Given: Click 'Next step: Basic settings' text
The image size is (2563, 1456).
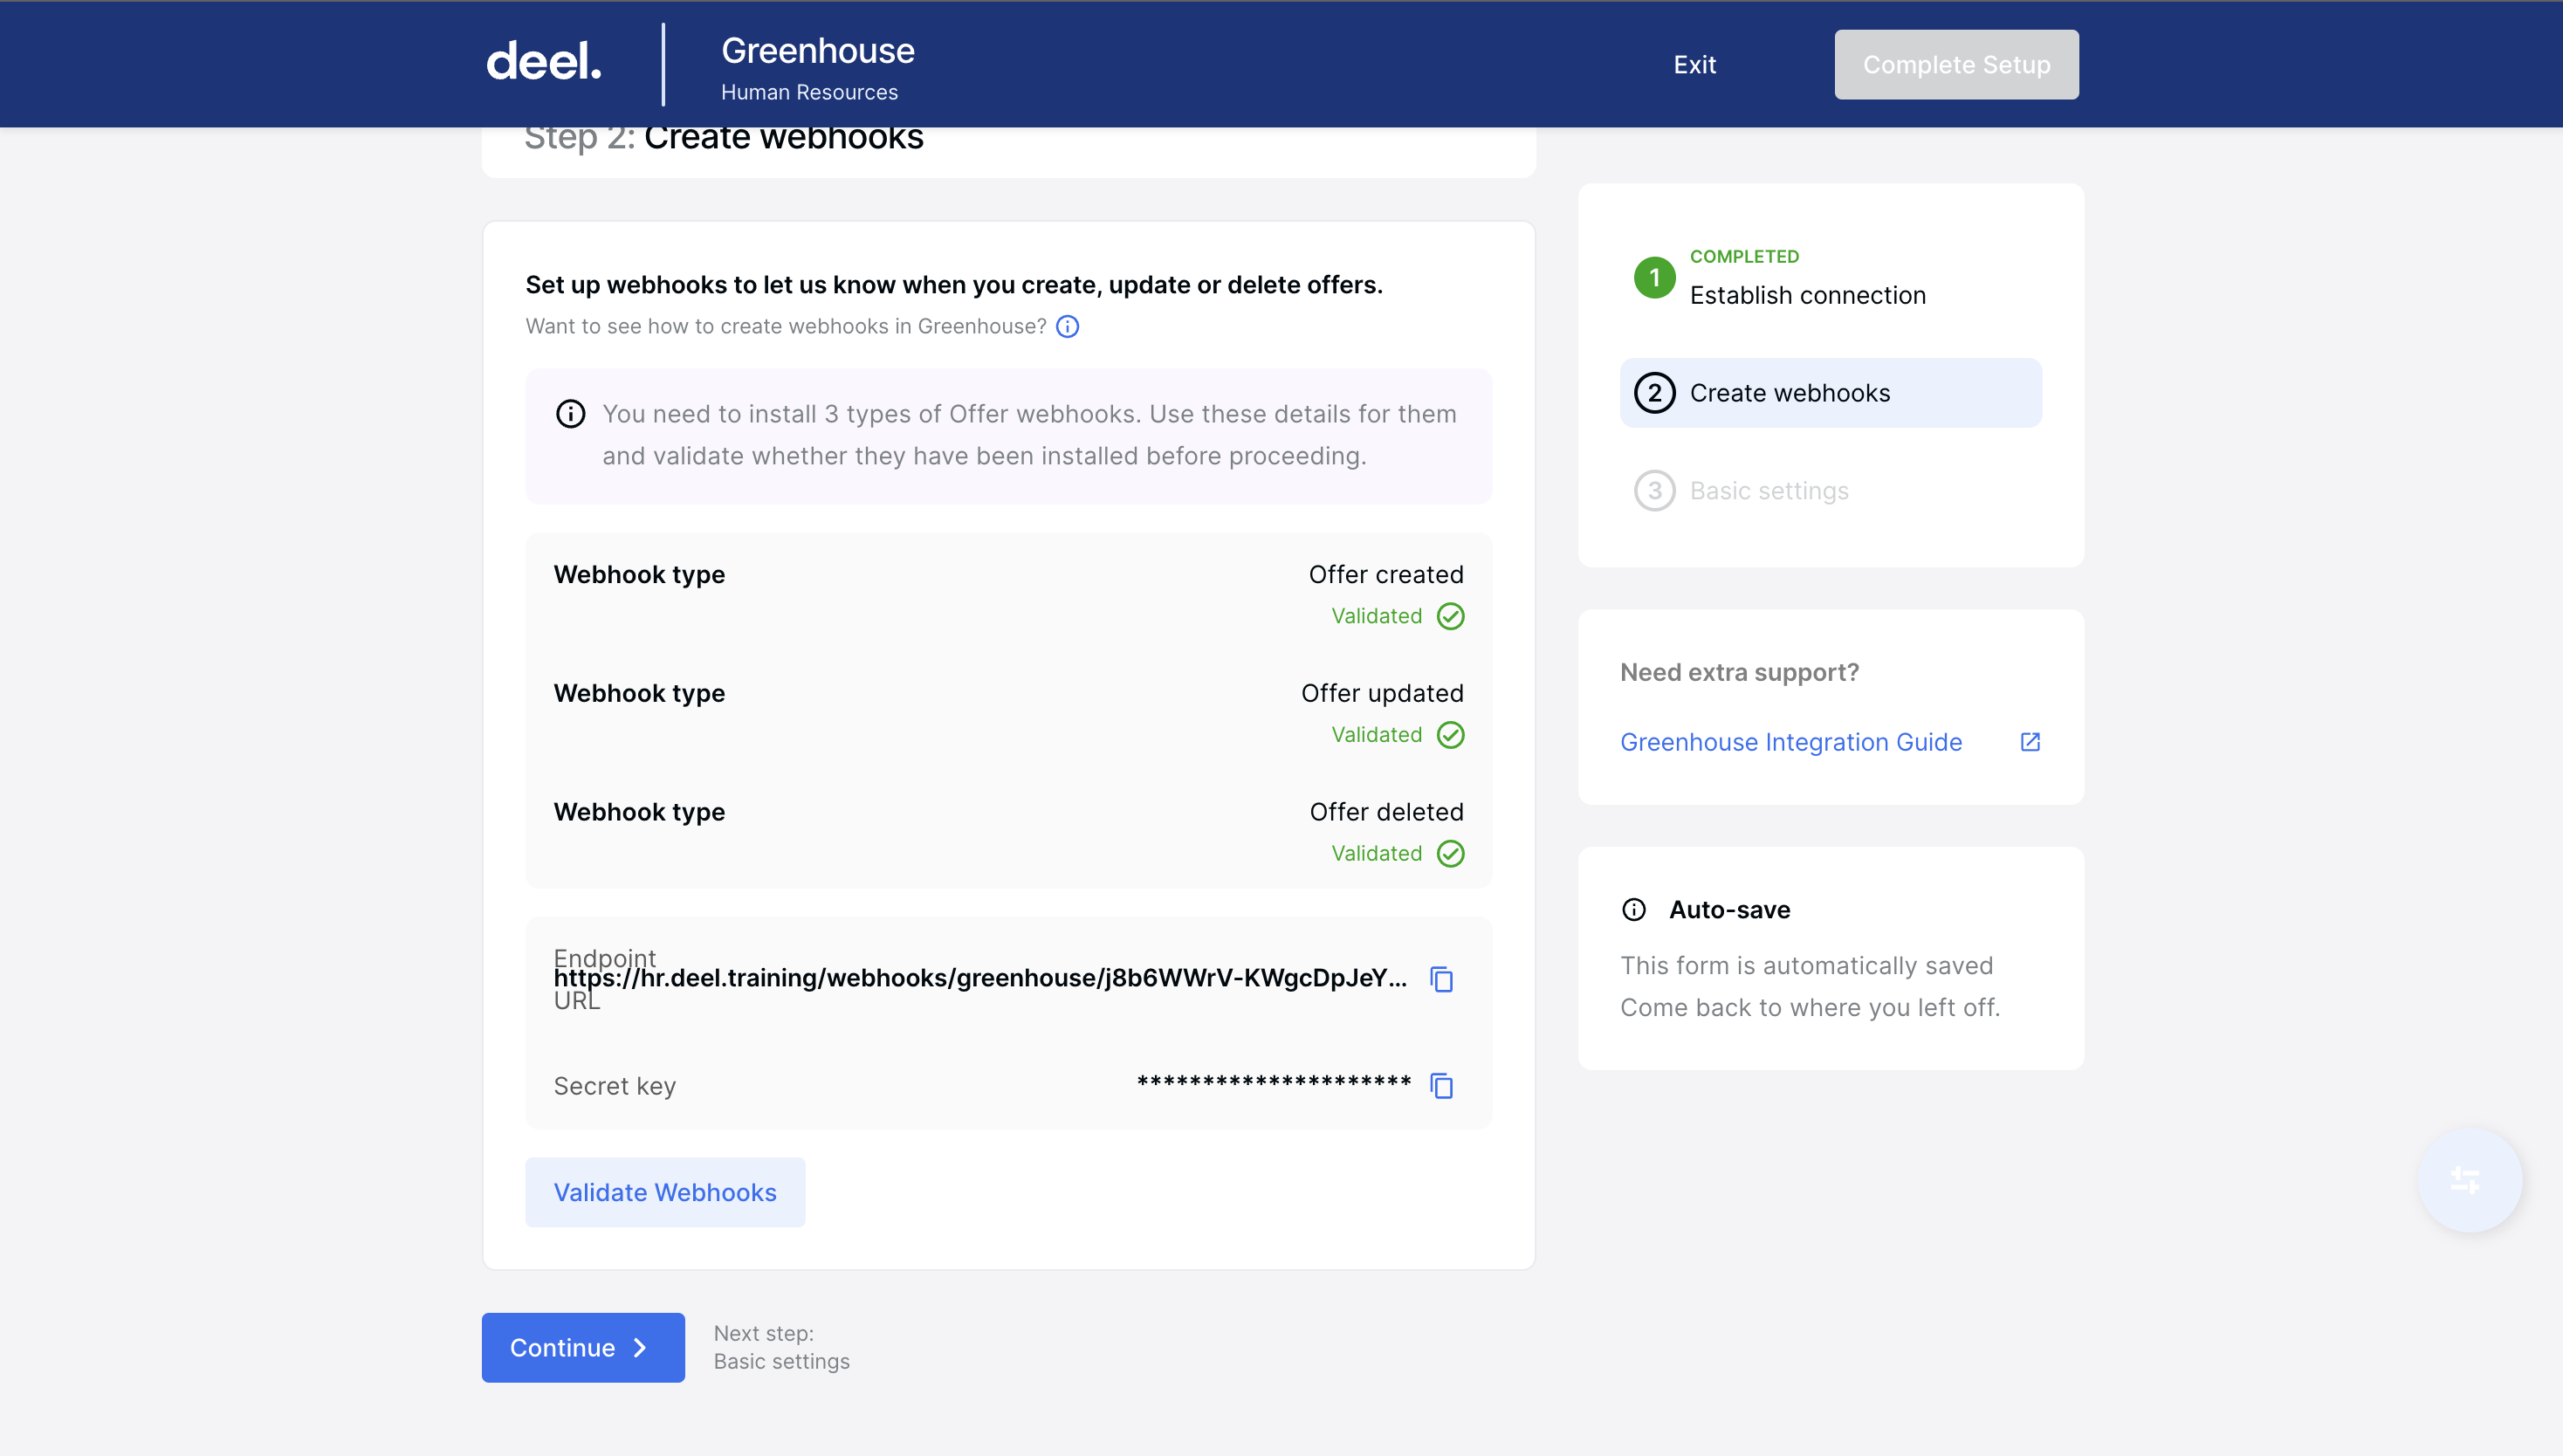Looking at the screenshot, I should coord(781,1348).
